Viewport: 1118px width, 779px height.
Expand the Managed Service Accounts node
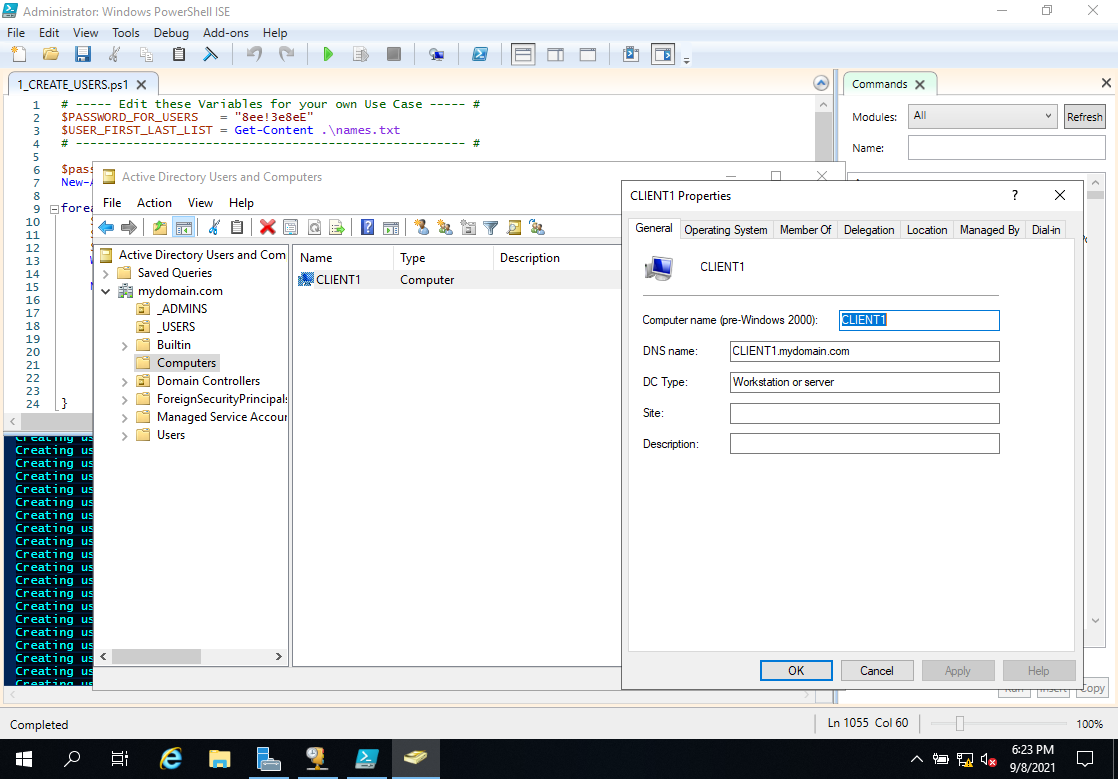point(125,418)
